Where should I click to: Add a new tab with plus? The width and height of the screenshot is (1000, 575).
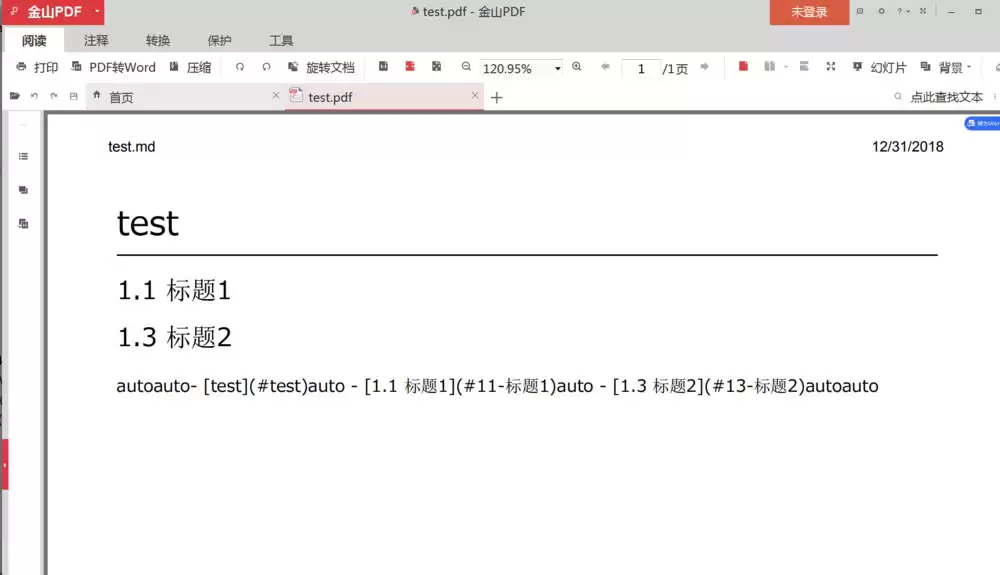point(497,98)
